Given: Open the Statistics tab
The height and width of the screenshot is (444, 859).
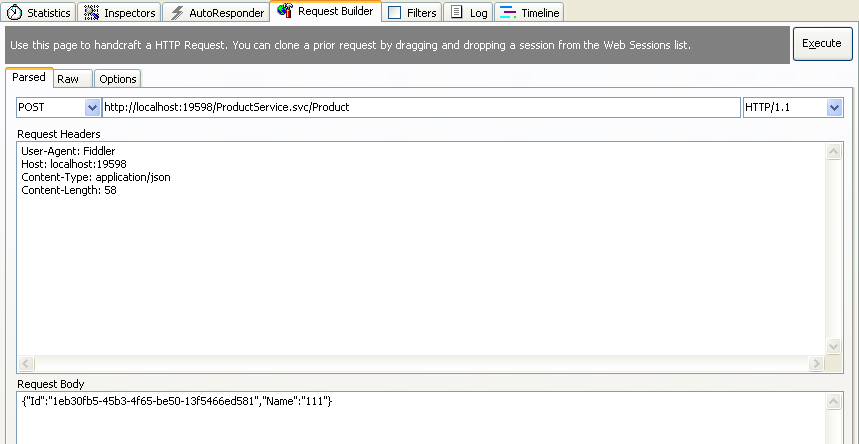Looking at the screenshot, I should (38, 13).
